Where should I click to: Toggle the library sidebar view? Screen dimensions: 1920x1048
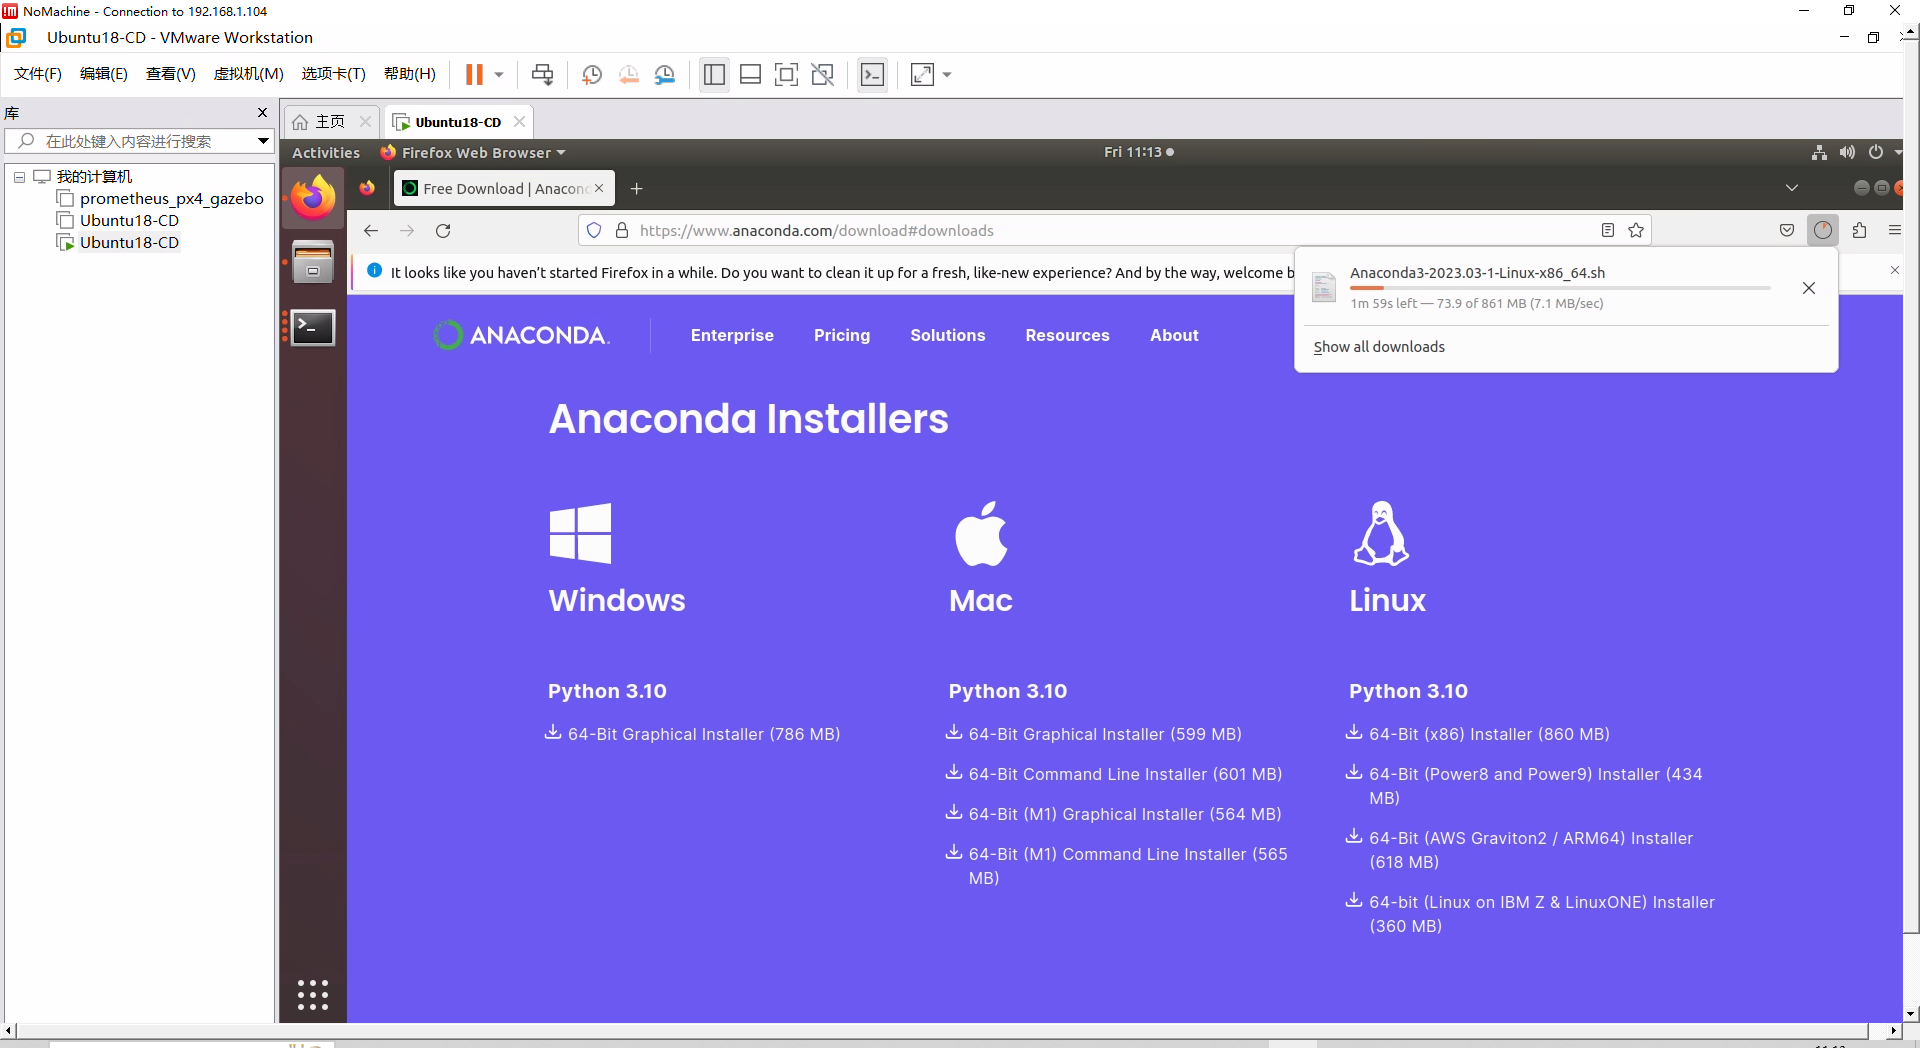[714, 75]
